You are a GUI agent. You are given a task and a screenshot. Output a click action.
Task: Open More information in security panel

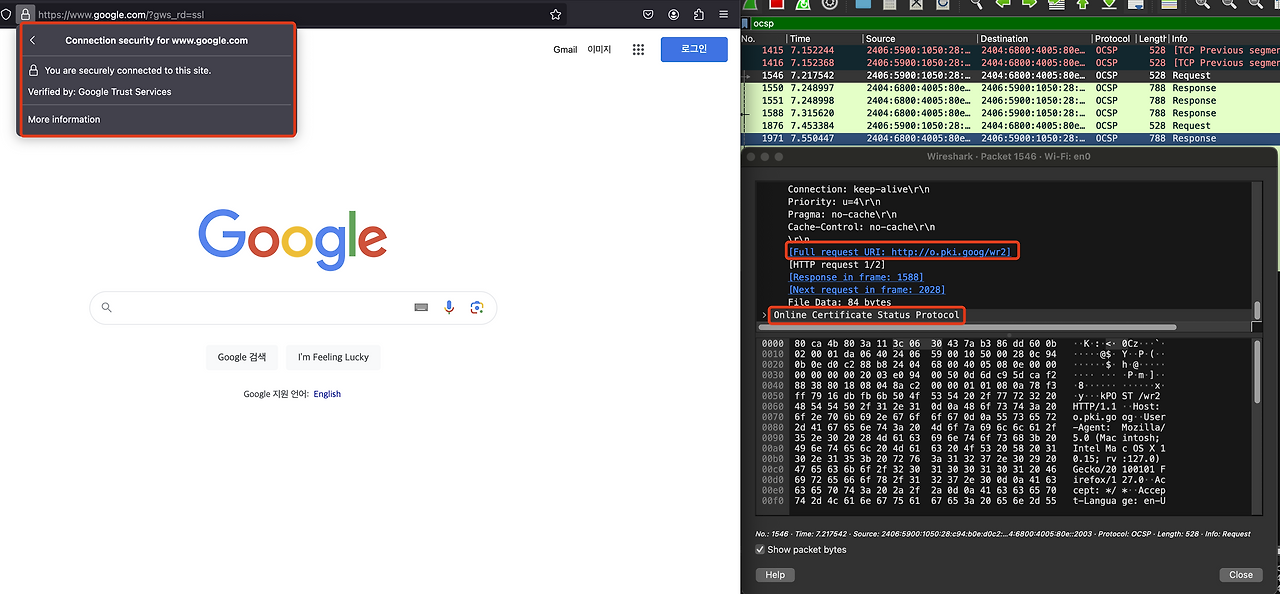[64, 119]
